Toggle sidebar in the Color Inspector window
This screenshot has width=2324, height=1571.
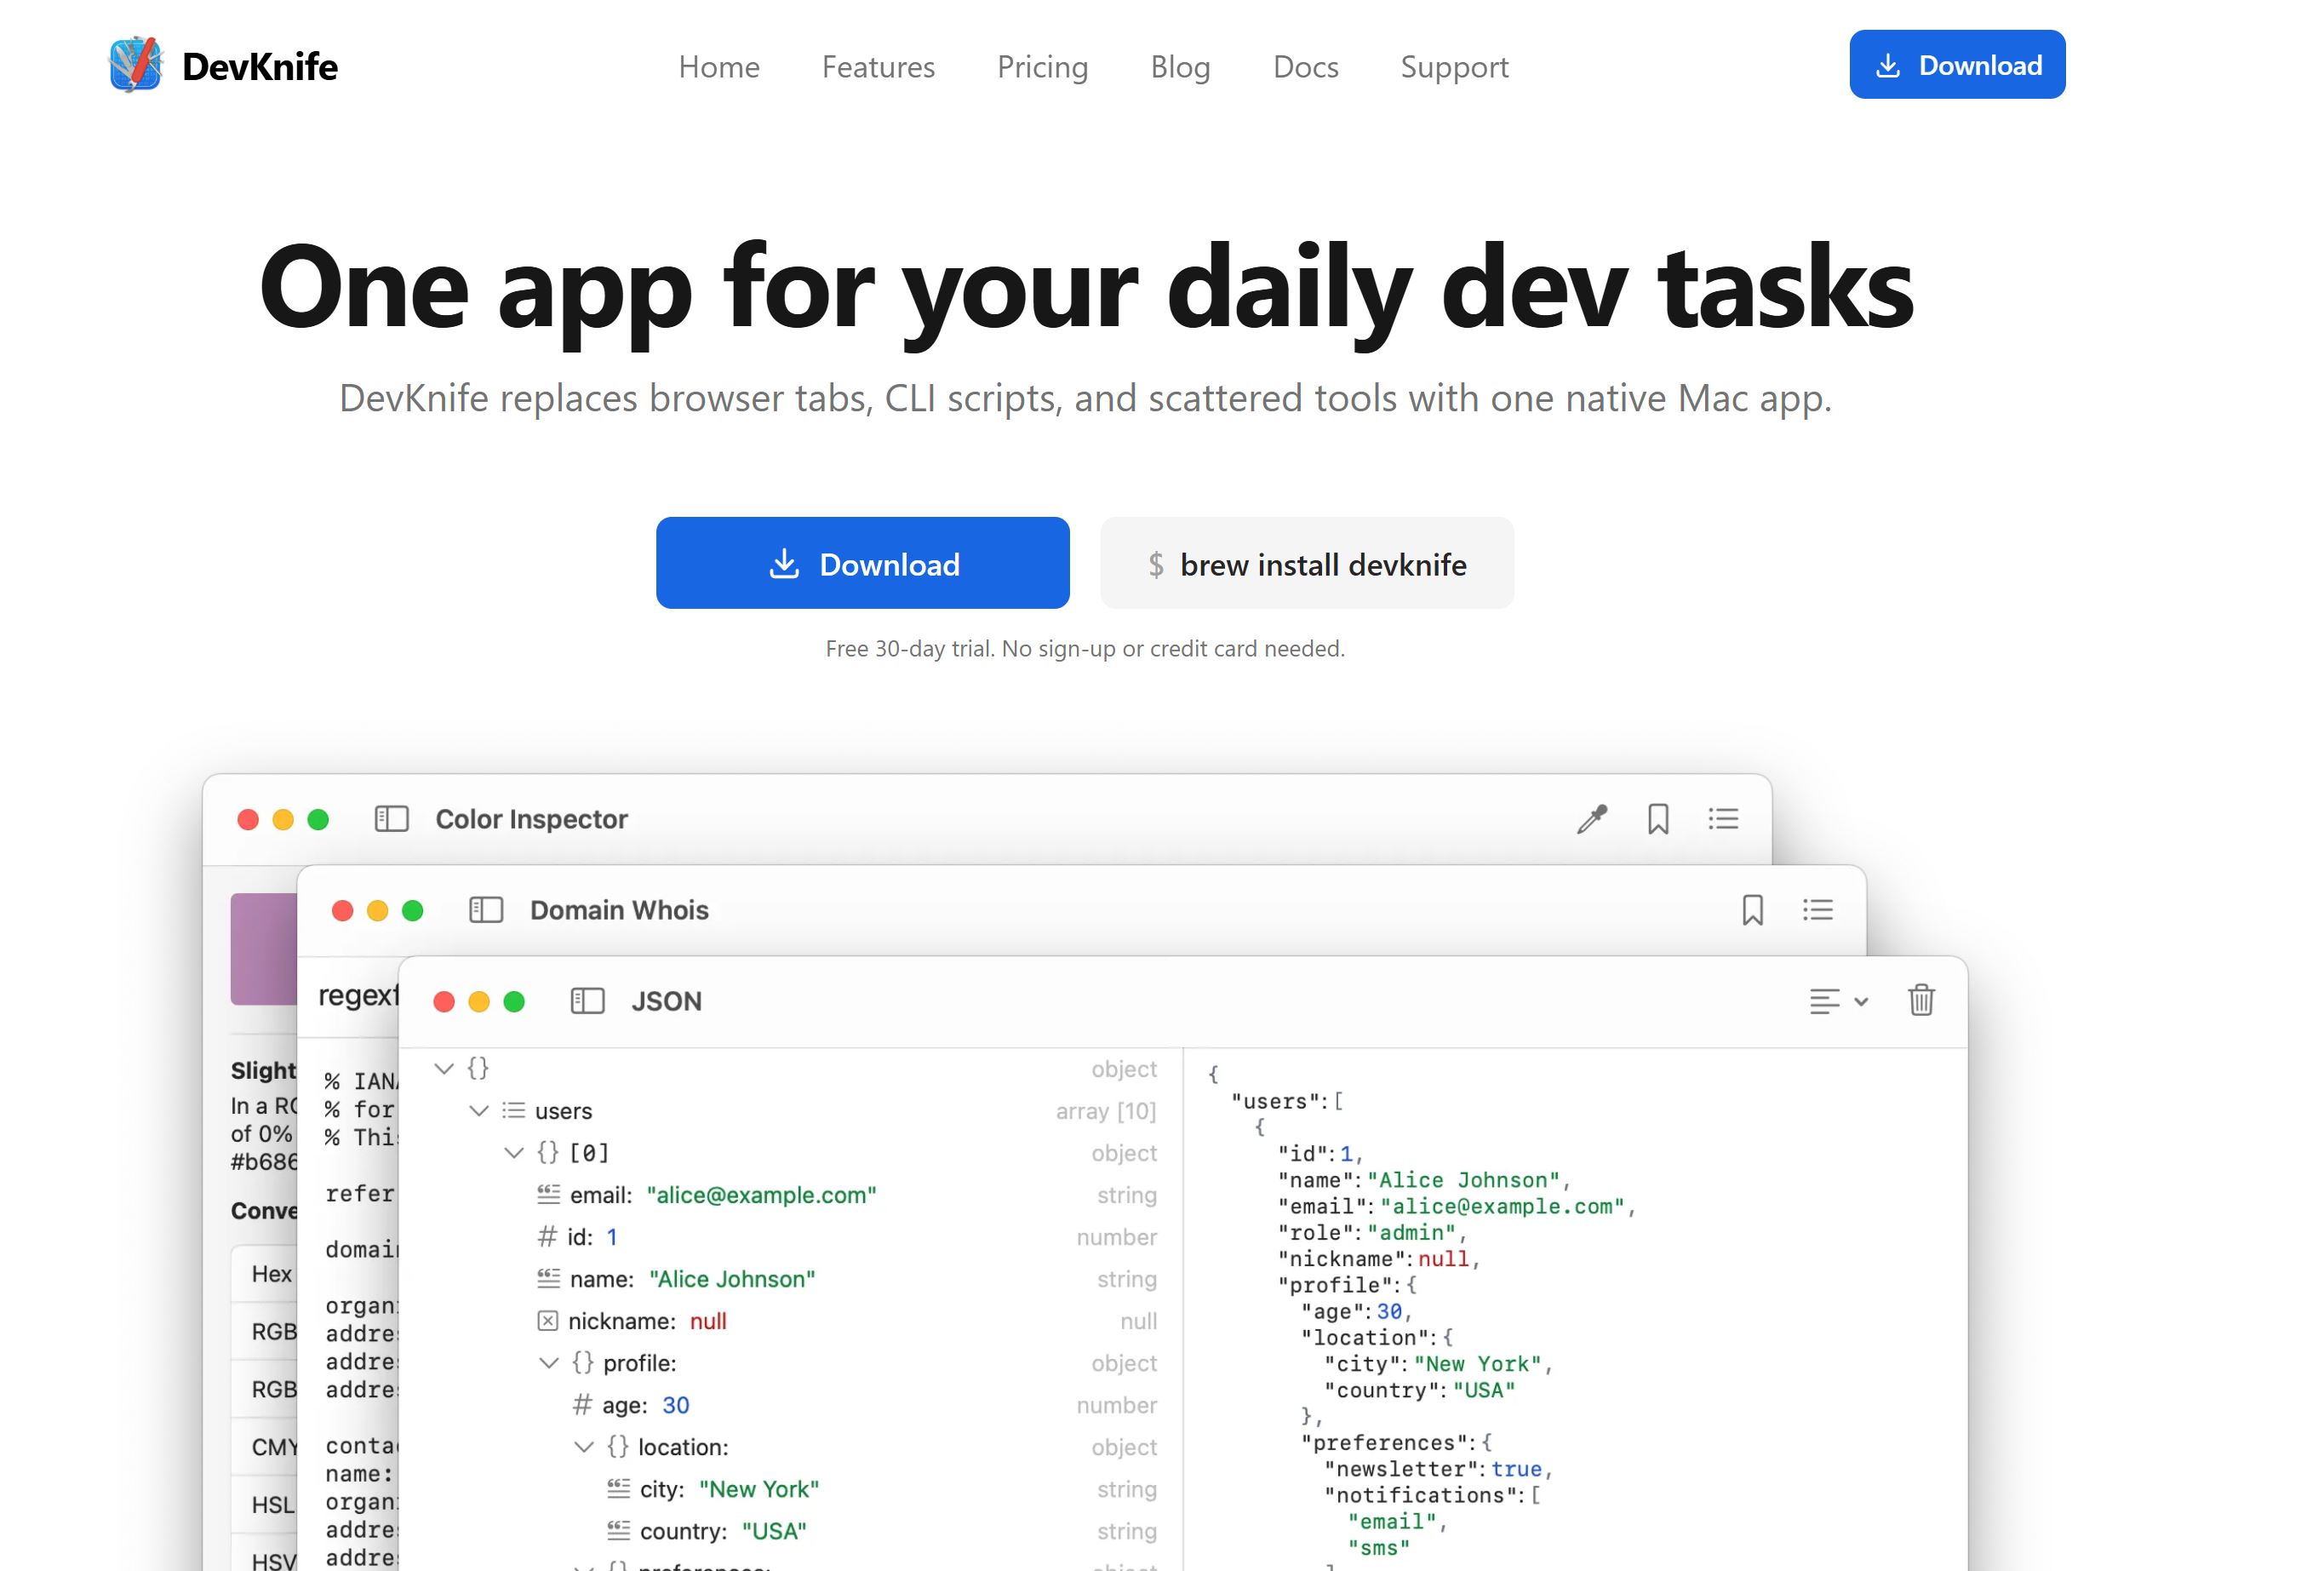coord(391,819)
